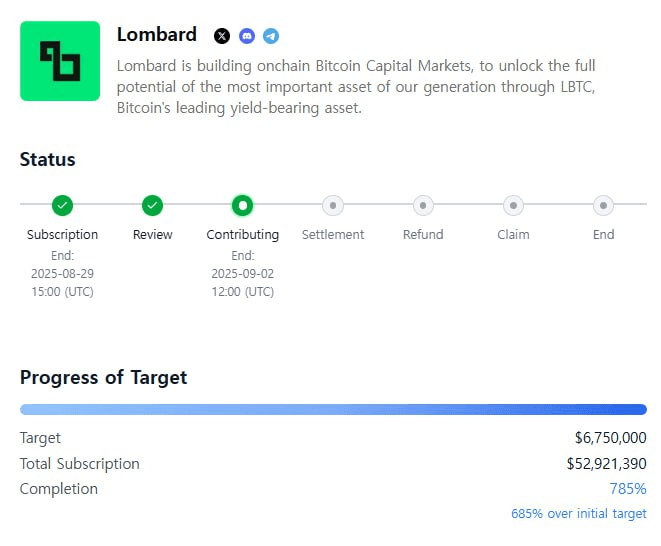
Task: Click the $52,921,390 total subscription amount
Action: click(606, 464)
